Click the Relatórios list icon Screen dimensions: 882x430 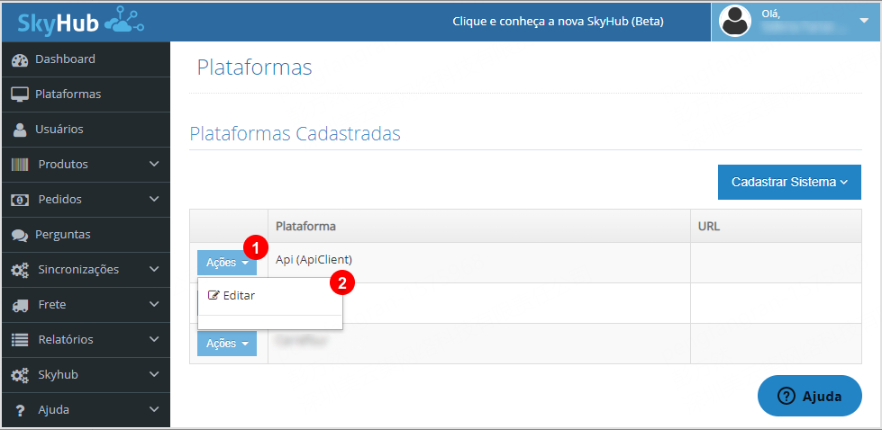click(20, 340)
